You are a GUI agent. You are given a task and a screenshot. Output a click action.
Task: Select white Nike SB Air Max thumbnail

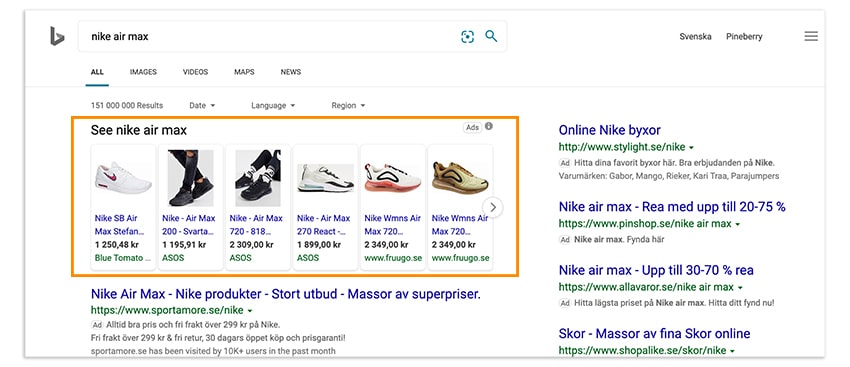coord(123,179)
